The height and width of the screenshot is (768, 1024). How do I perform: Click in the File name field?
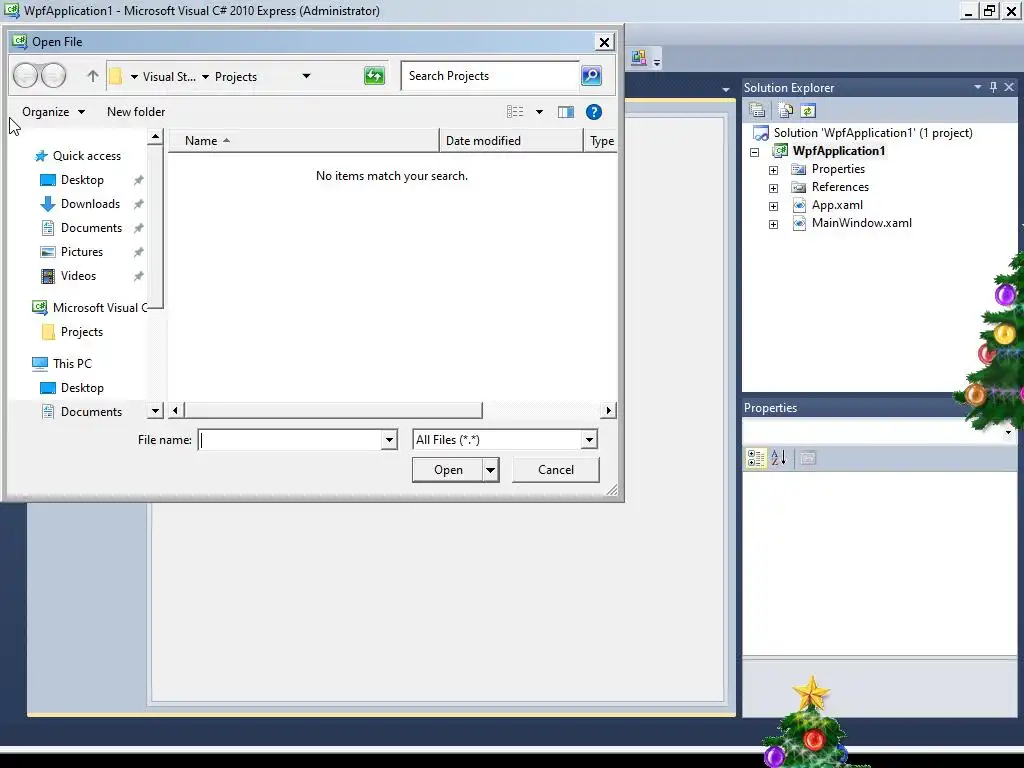click(290, 440)
